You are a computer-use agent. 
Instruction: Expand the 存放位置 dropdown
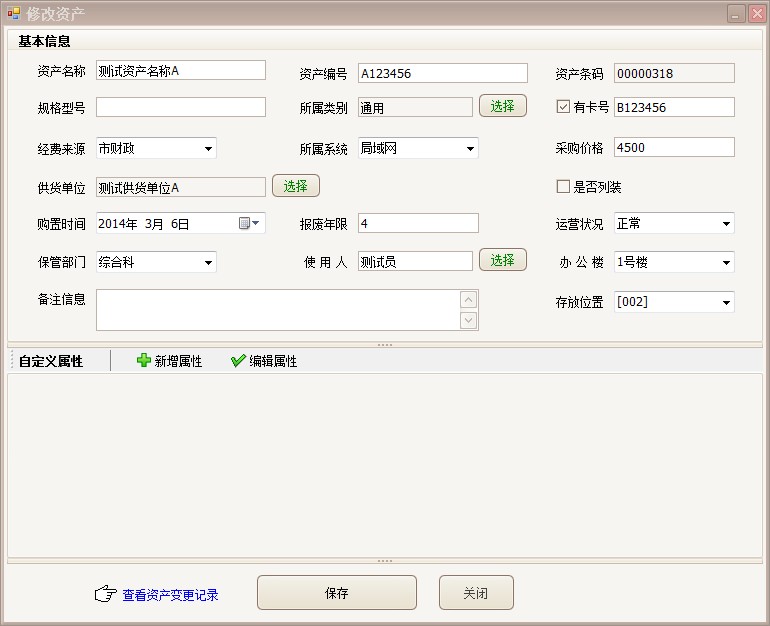(x=726, y=302)
